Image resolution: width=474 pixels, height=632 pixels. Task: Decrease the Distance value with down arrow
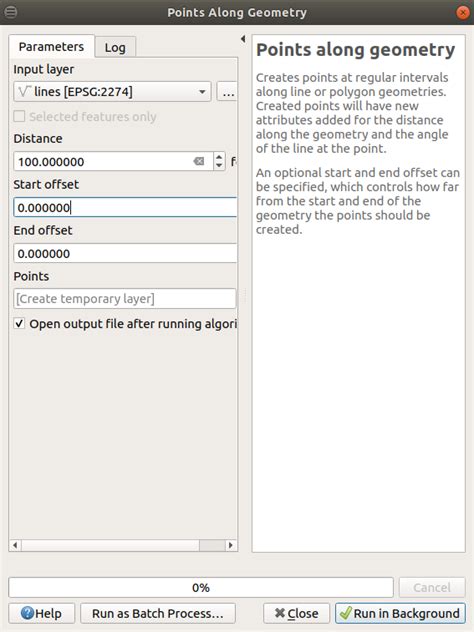219,166
